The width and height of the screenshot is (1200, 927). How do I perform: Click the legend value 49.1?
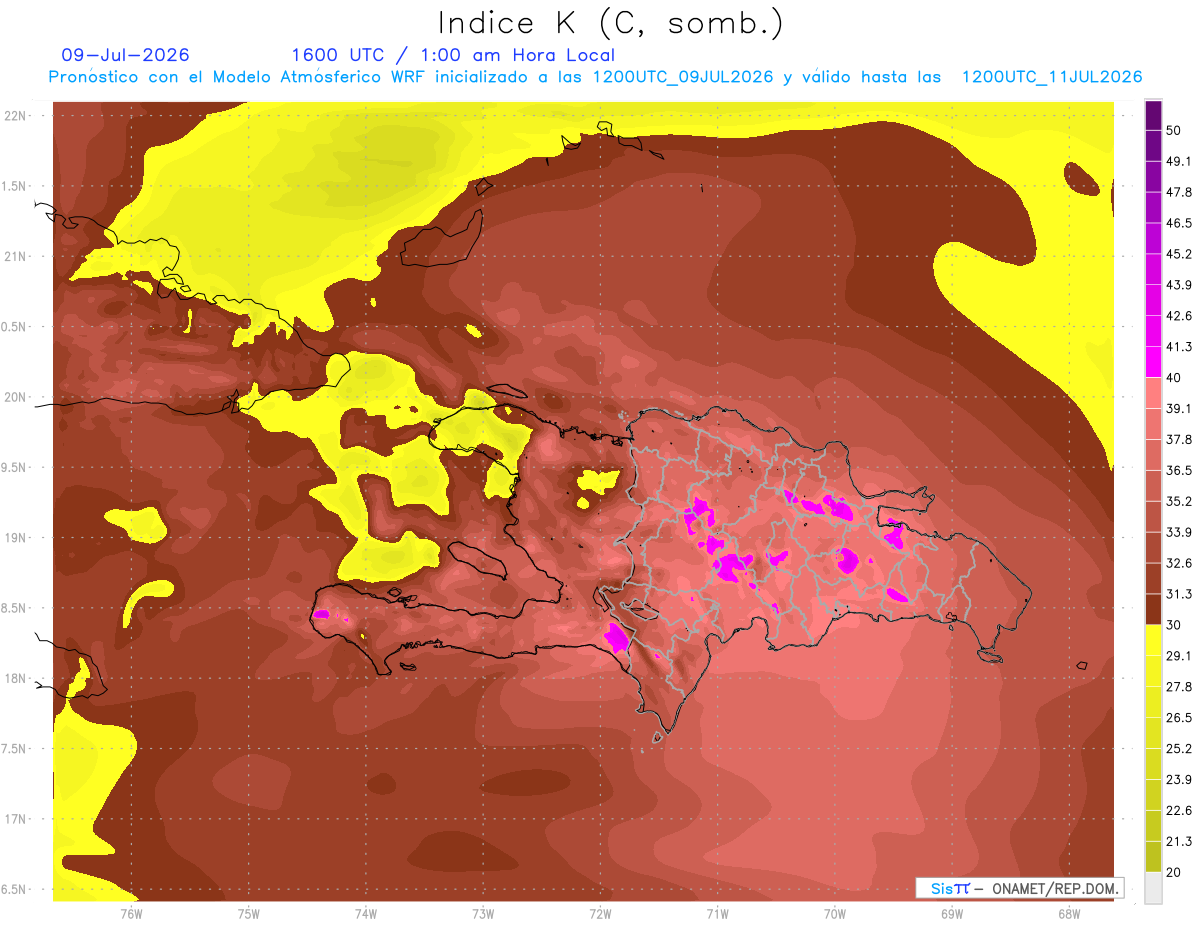[1179, 161]
